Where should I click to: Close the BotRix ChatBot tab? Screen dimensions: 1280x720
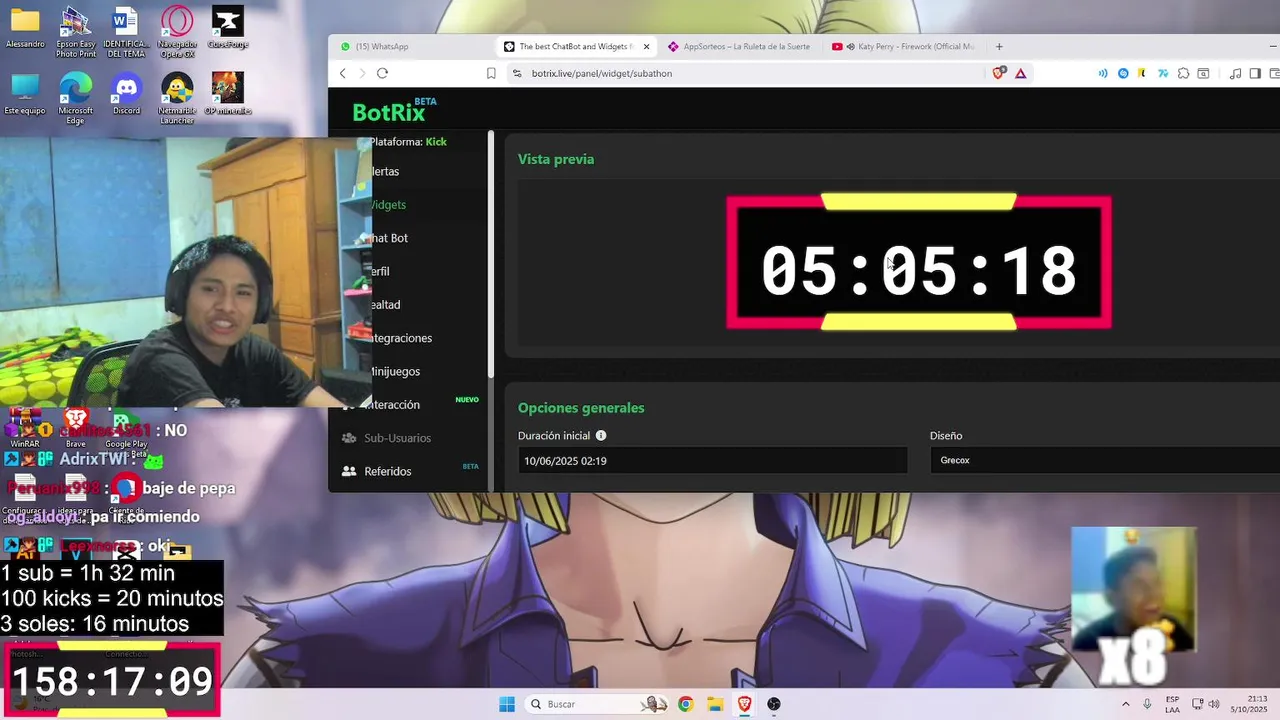pos(646,46)
